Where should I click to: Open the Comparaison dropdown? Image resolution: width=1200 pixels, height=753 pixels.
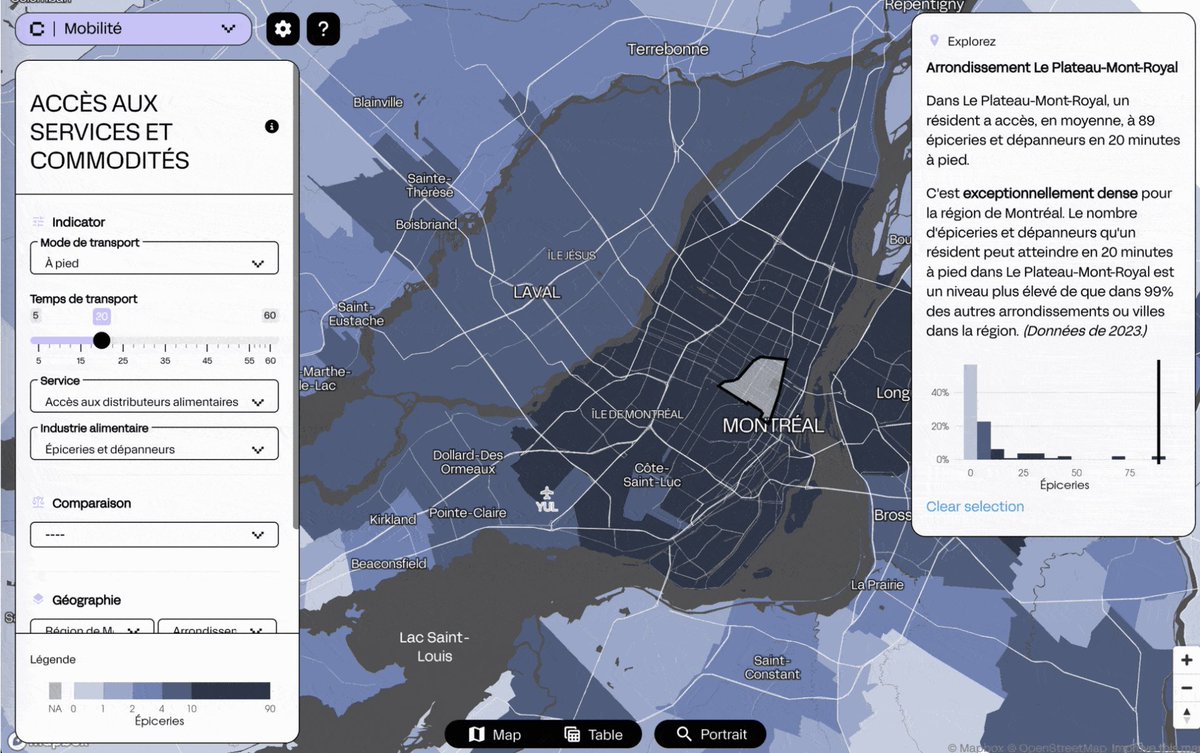(x=154, y=534)
